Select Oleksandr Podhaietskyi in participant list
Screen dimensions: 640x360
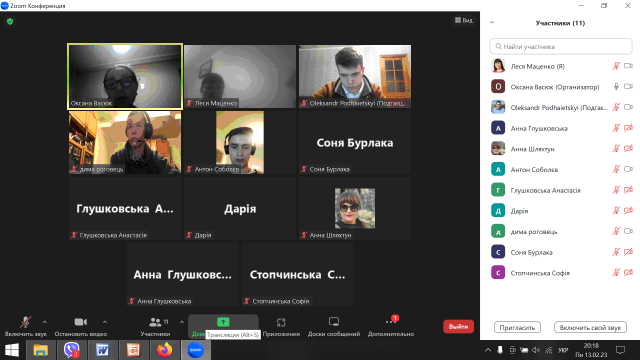tap(561, 107)
